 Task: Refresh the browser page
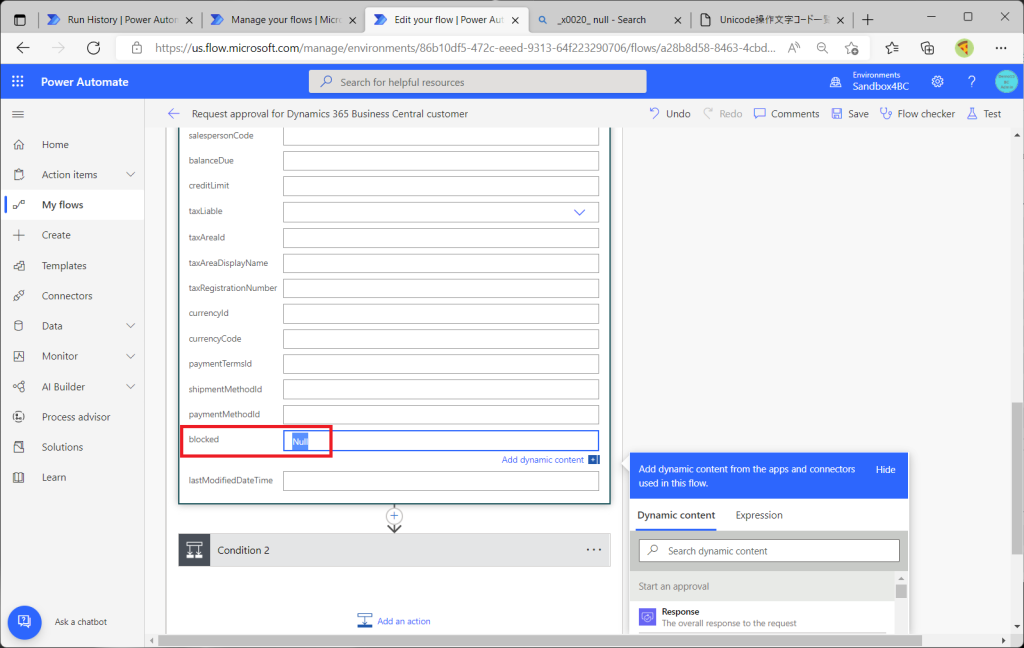click(93, 48)
